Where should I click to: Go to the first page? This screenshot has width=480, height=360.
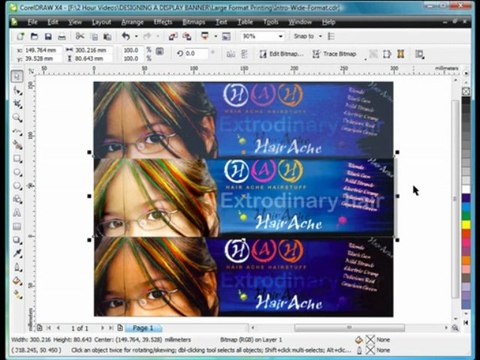(49, 328)
